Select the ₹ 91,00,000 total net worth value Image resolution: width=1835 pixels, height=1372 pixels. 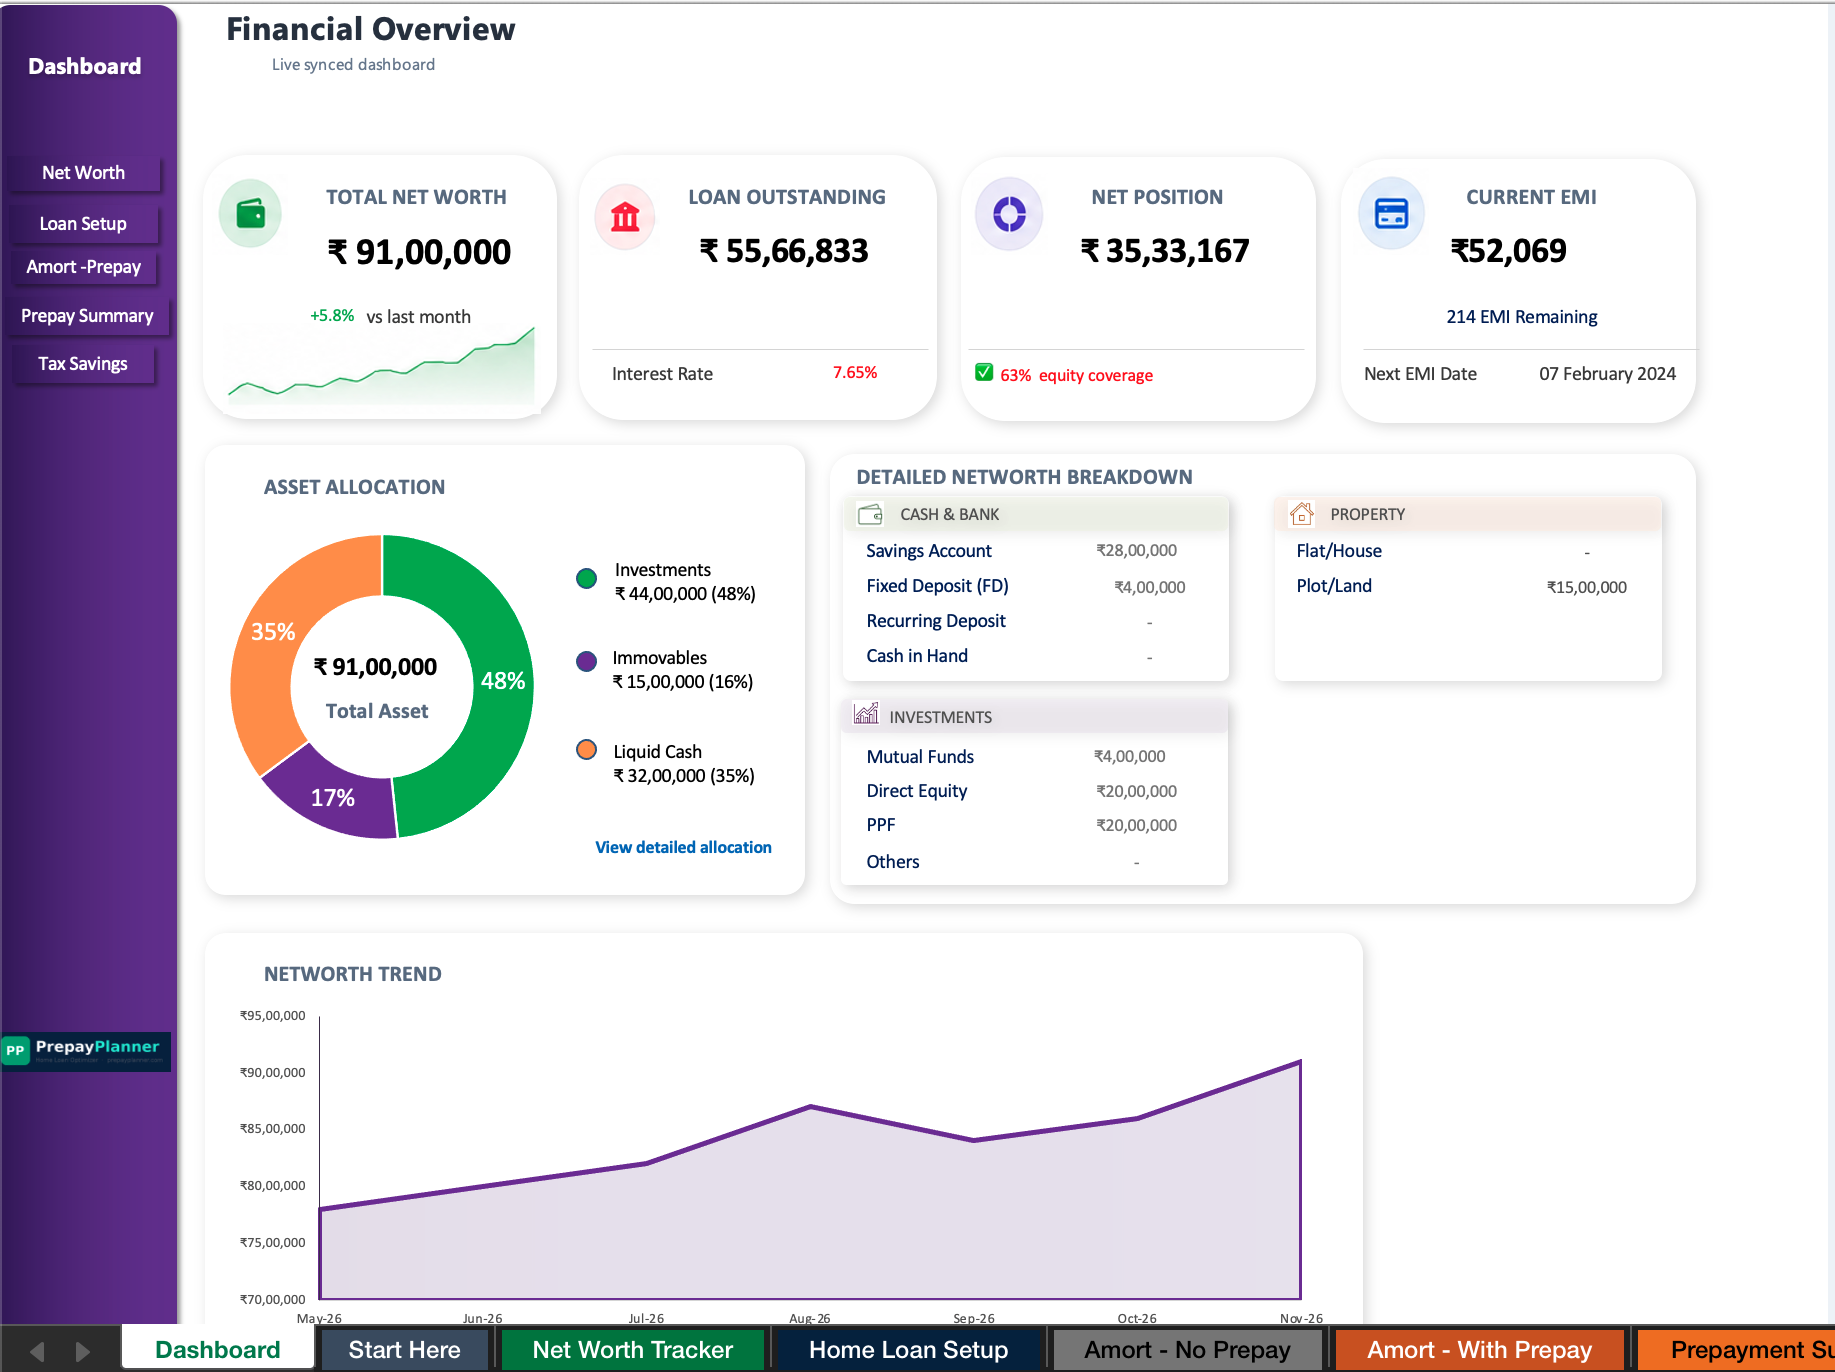pos(419,252)
